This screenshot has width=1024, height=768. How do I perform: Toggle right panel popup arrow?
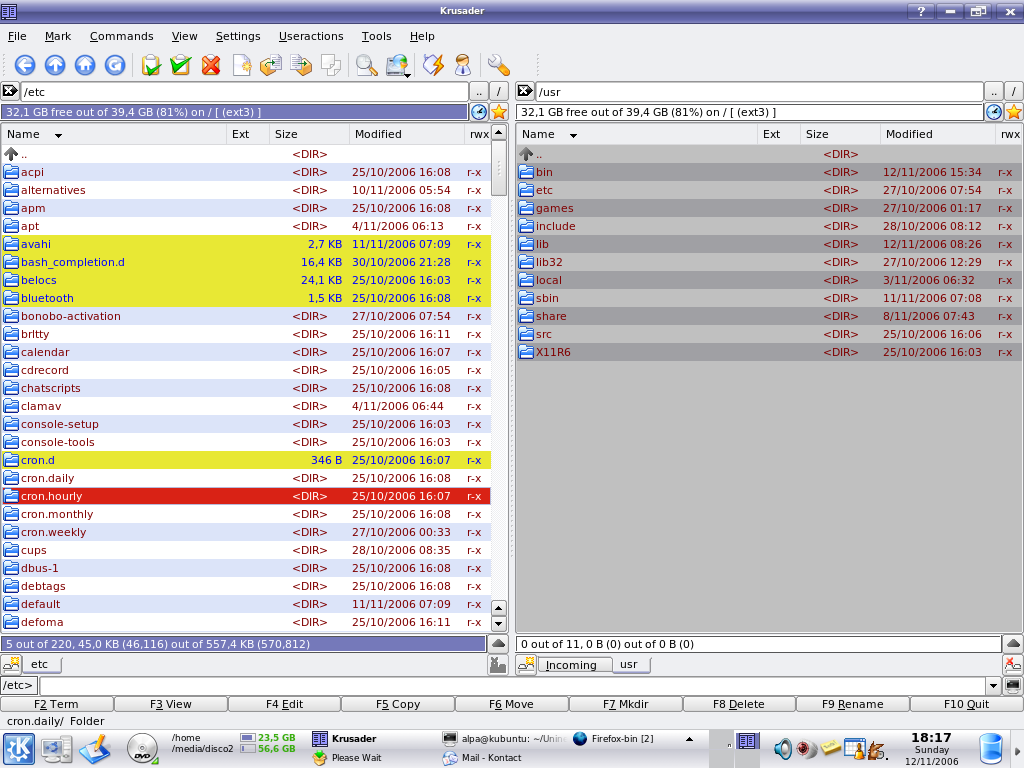[1013, 644]
